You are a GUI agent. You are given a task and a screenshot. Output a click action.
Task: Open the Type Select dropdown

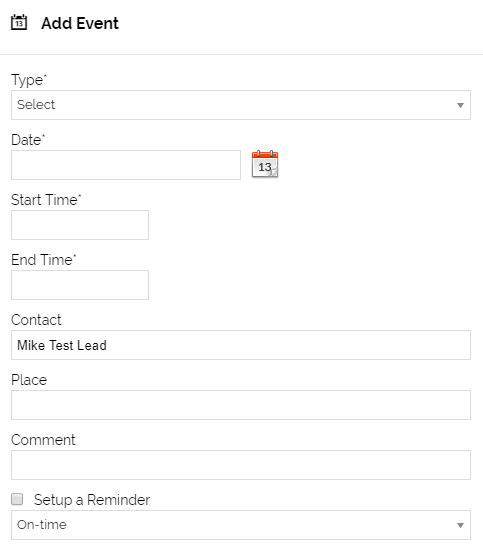241,105
